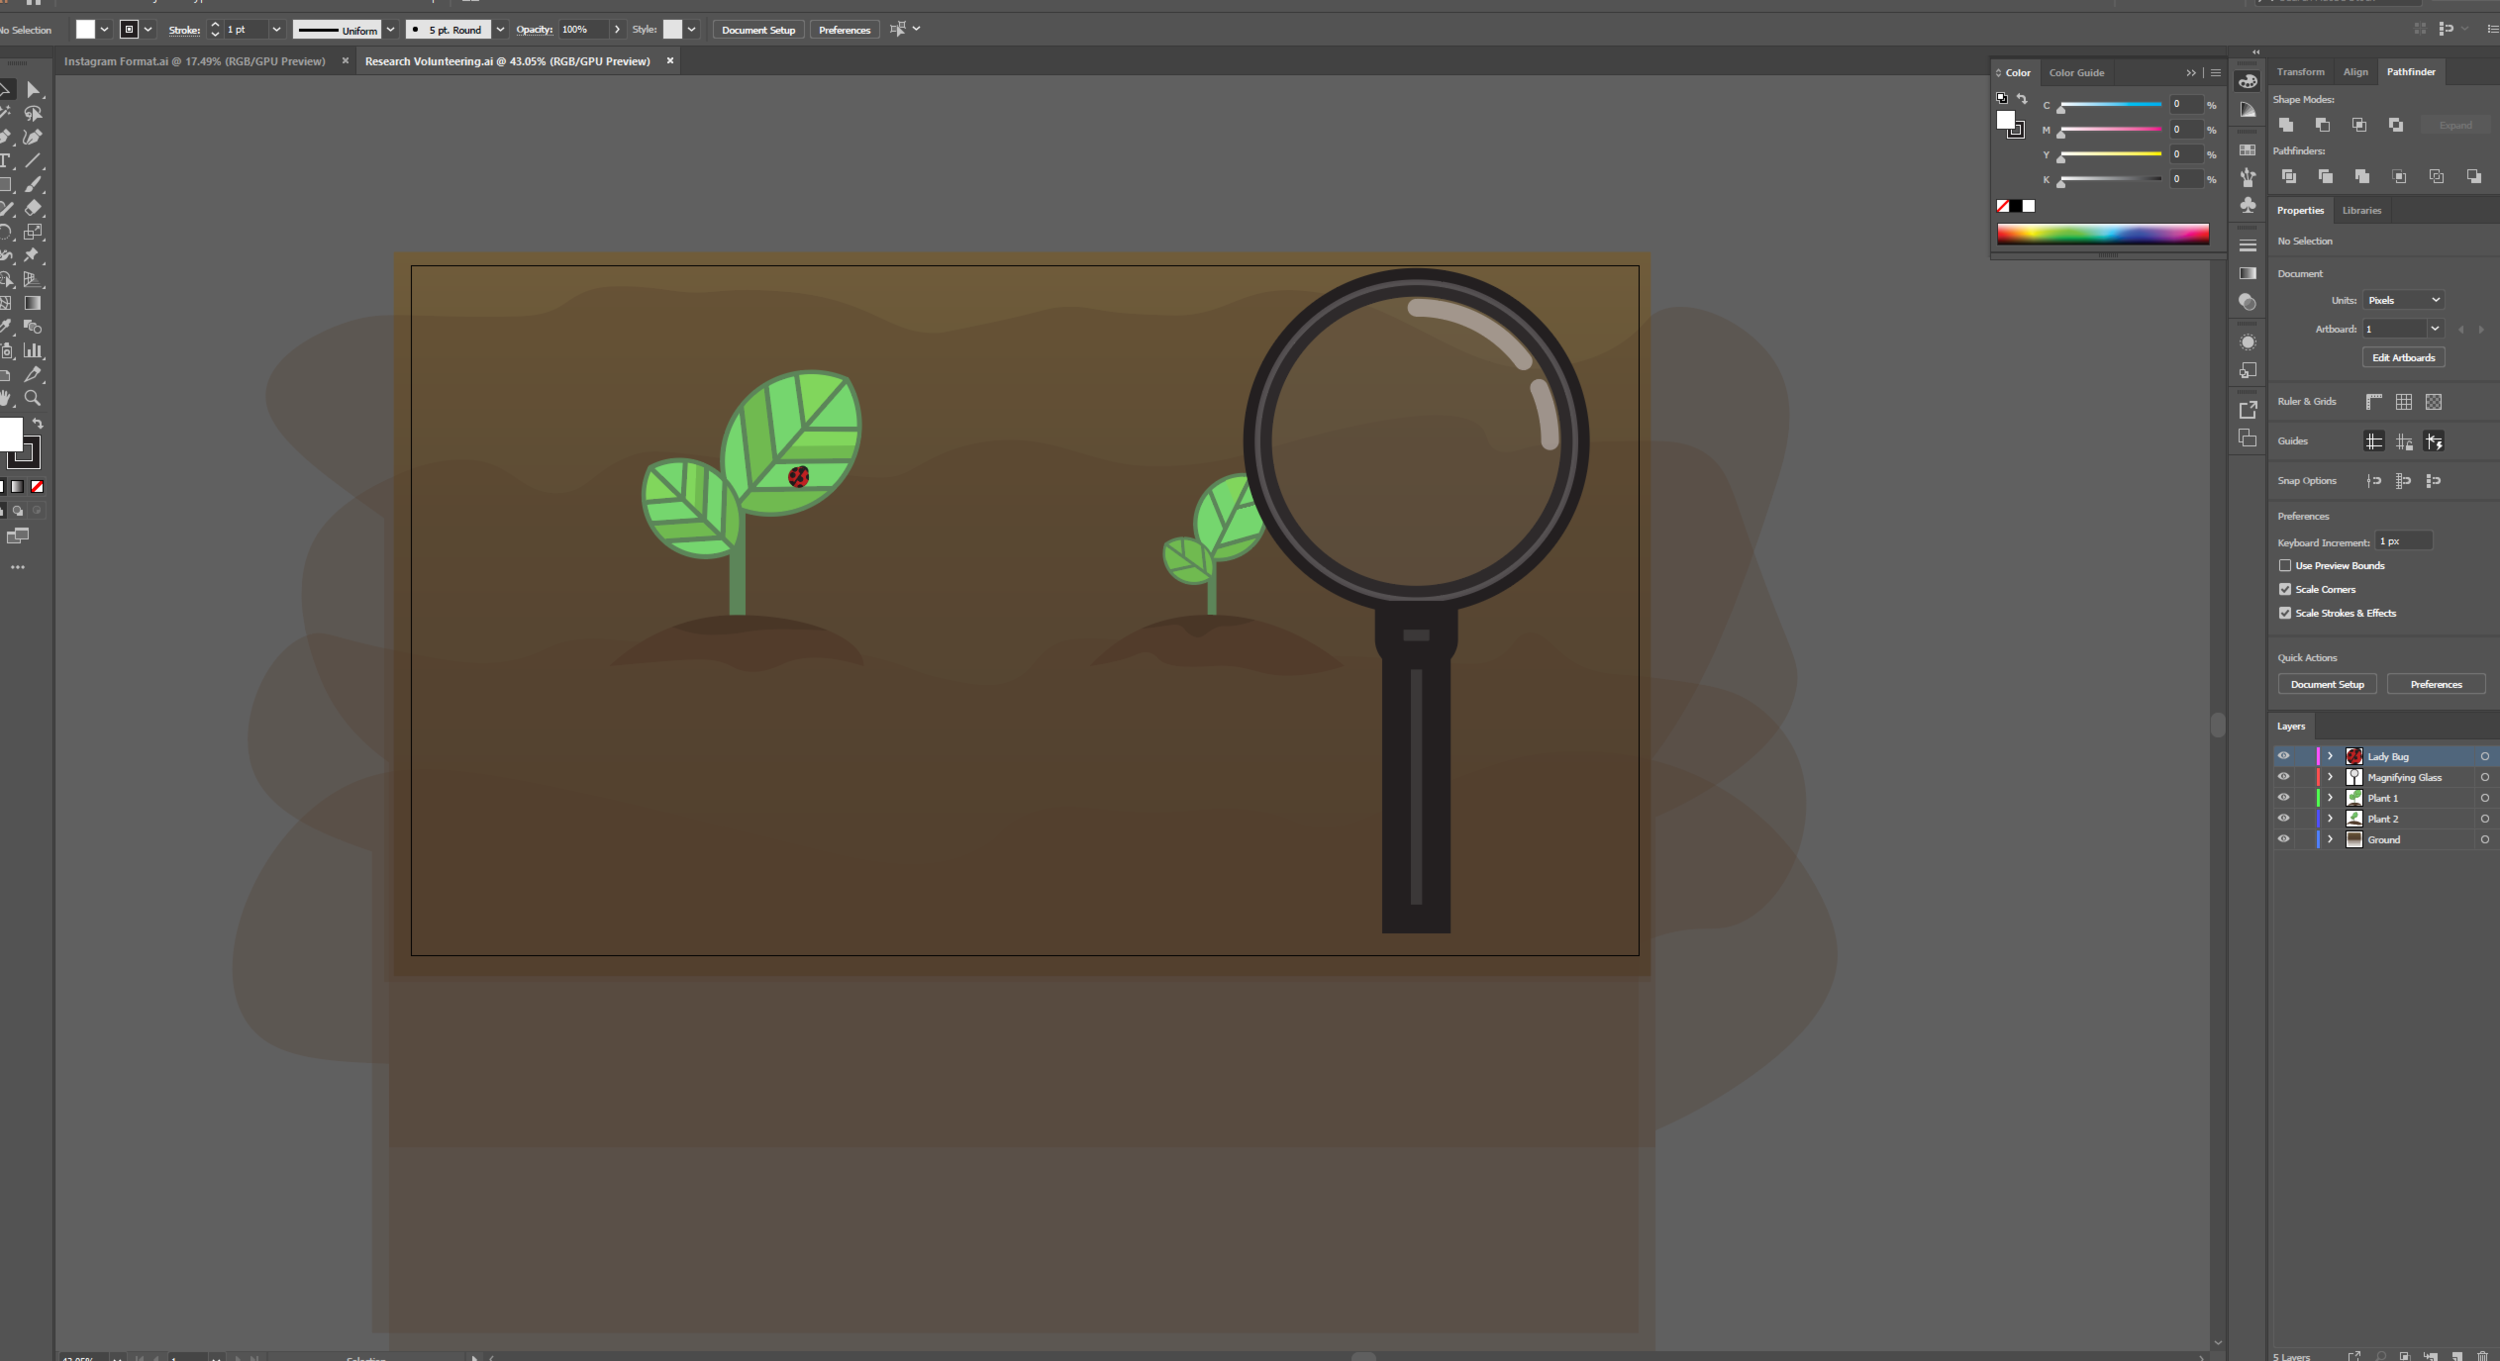
Task: Select the Paintbrush tool
Action: [x=33, y=184]
